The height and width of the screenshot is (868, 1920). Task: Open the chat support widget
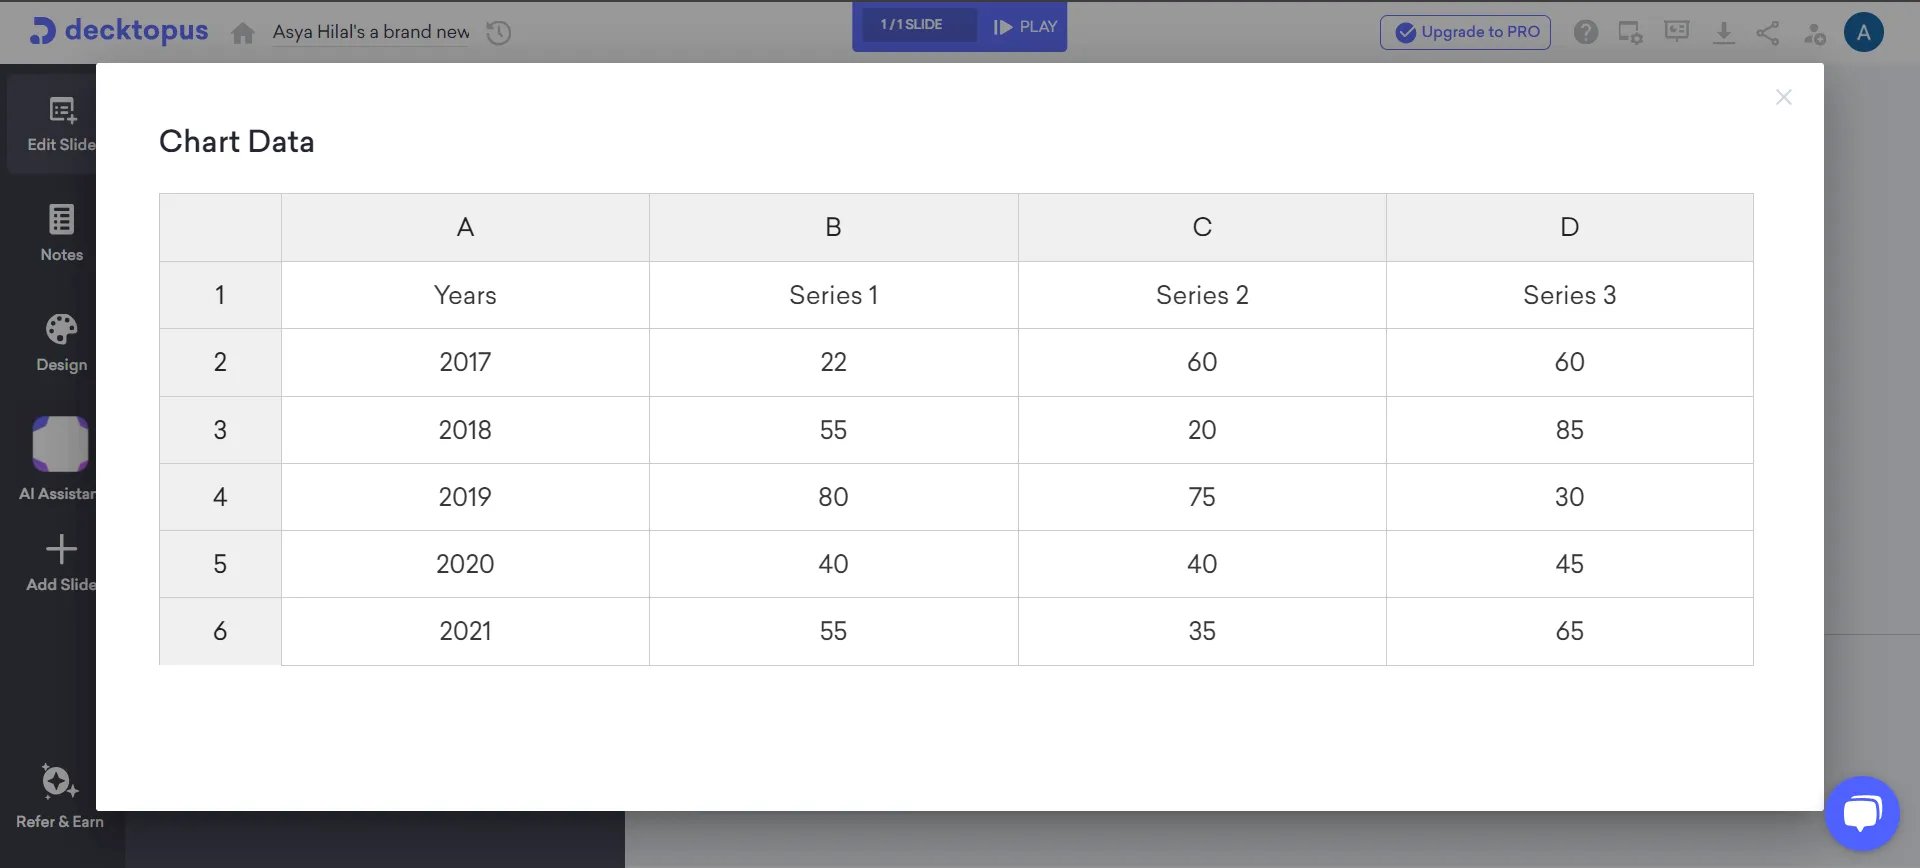[x=1863, y=812]
